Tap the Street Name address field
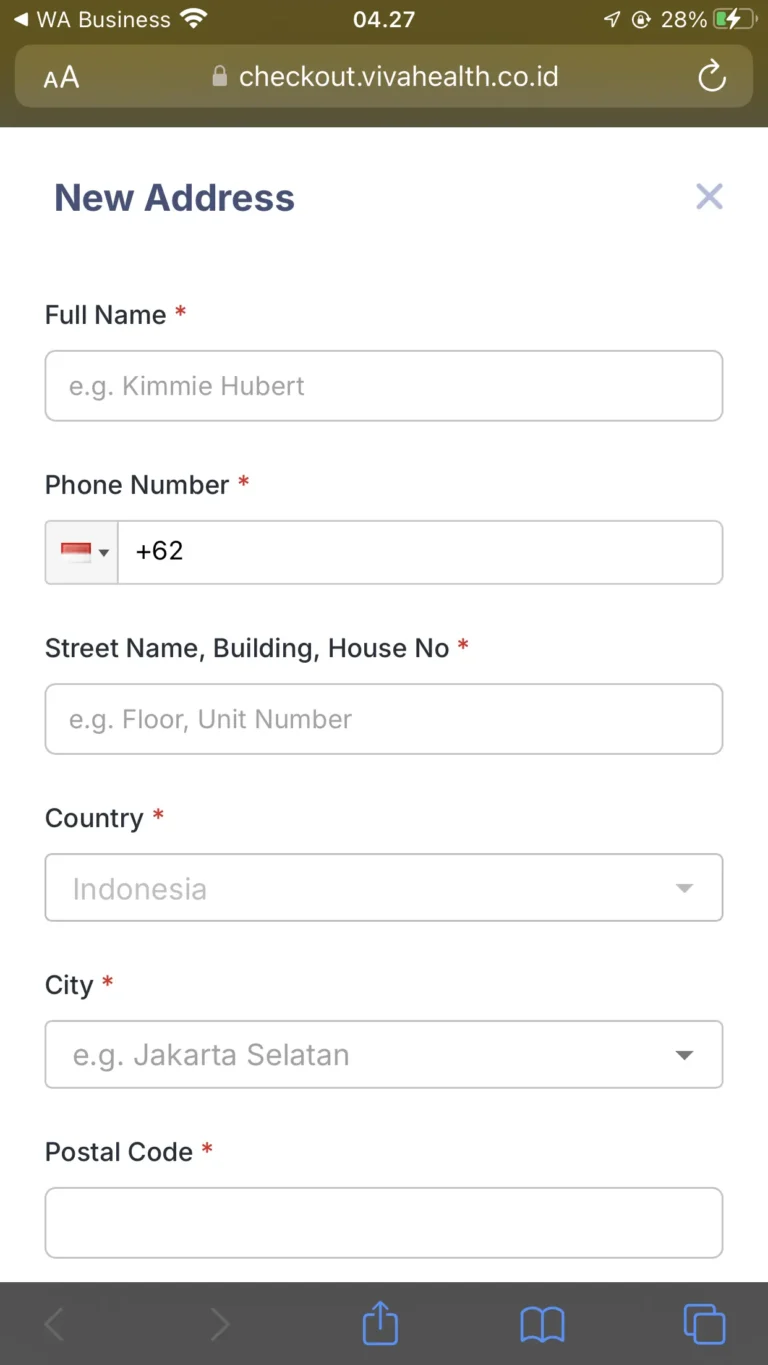768x1365 pixels. (x=384, y=719)
